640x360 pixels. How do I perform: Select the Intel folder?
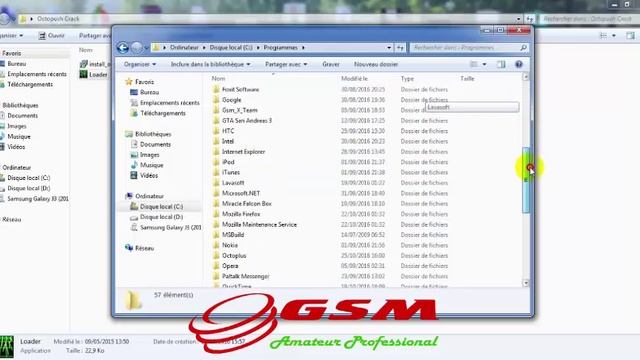click(228, 142)
